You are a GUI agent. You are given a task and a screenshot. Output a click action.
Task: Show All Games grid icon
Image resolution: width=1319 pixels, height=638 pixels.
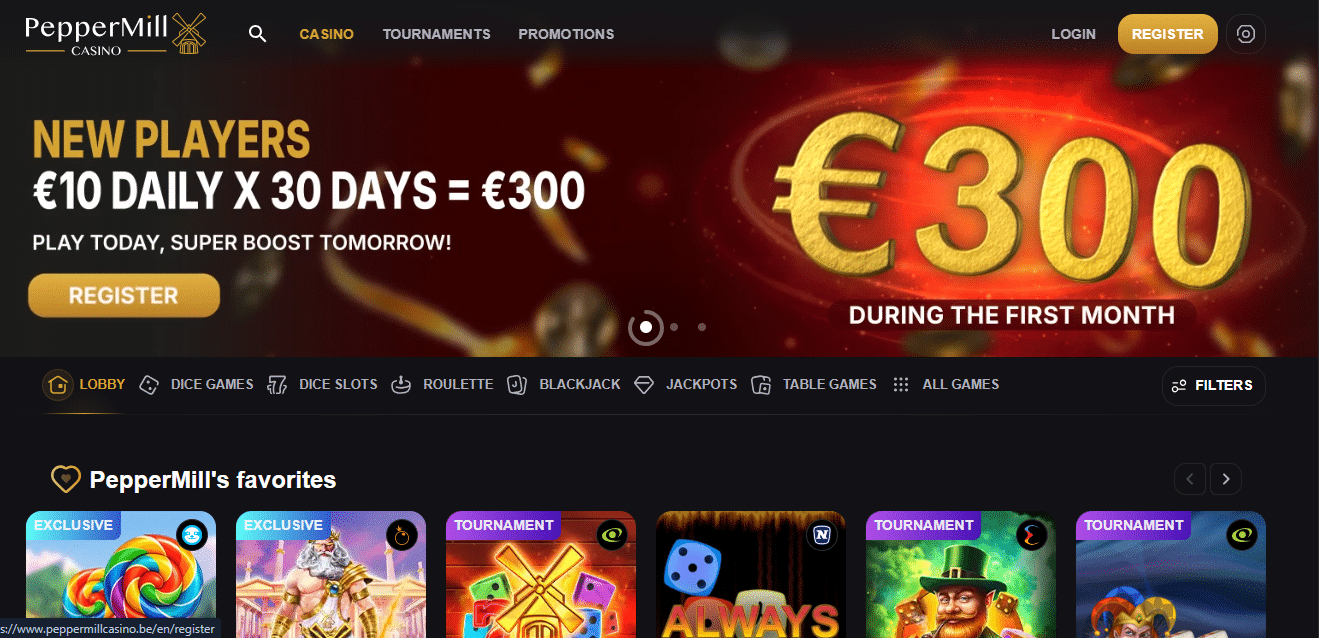coord(901,385)
